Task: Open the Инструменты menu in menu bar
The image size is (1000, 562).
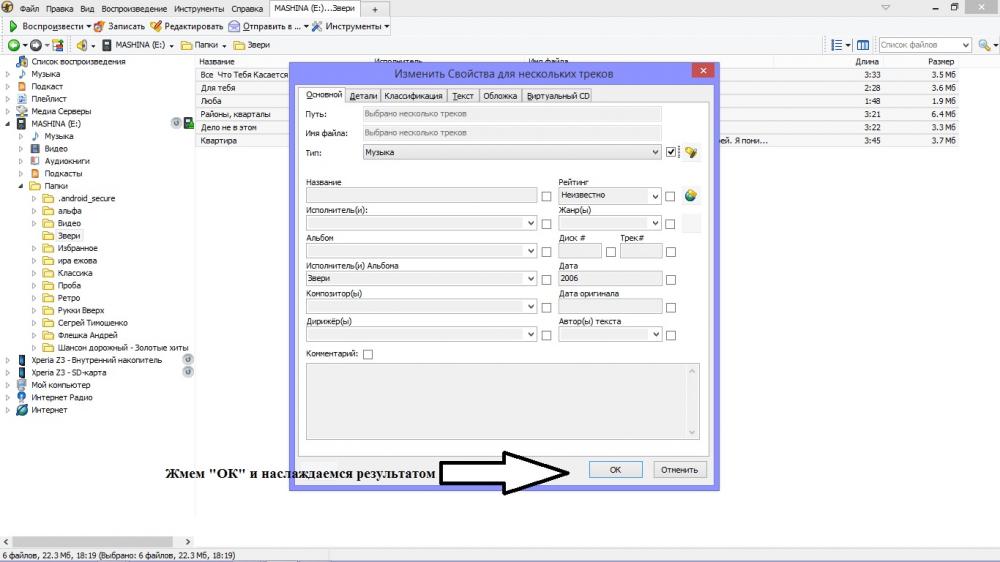Action: point(199,9)
